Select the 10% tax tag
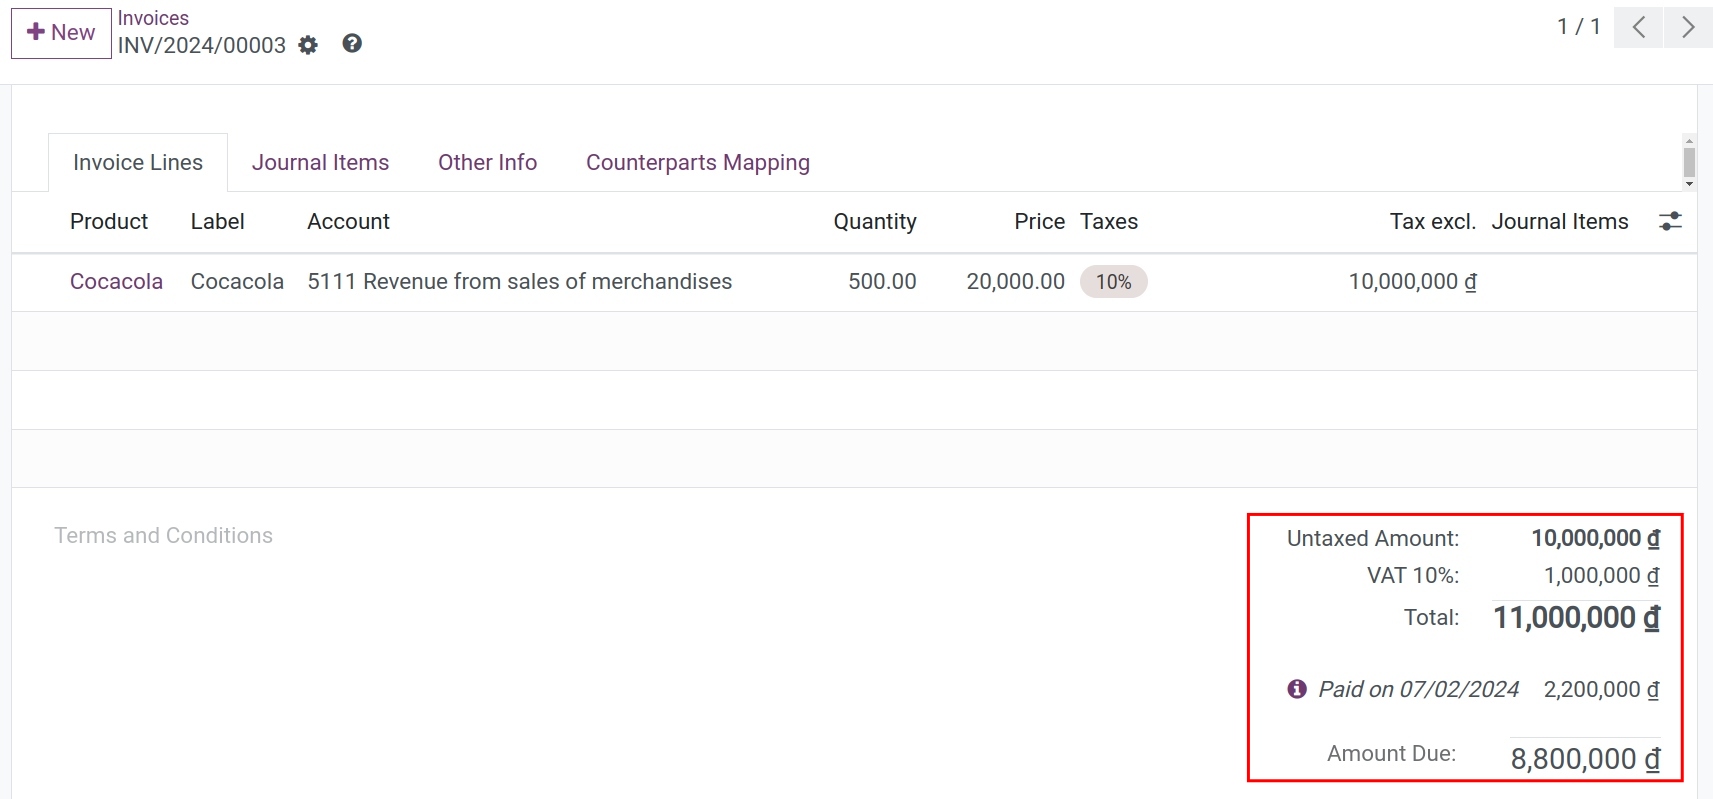1713x799 pixels. tap(1114, 282)
